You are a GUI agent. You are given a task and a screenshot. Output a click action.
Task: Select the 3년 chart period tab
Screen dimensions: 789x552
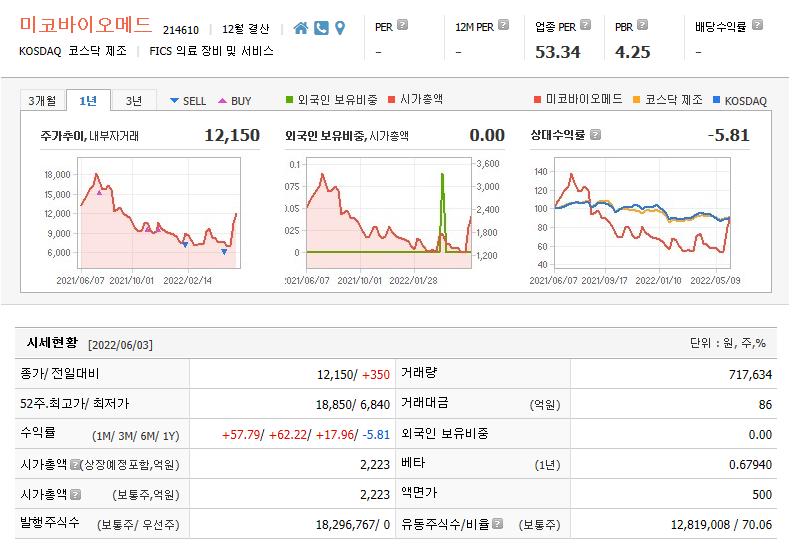[134, 101]
